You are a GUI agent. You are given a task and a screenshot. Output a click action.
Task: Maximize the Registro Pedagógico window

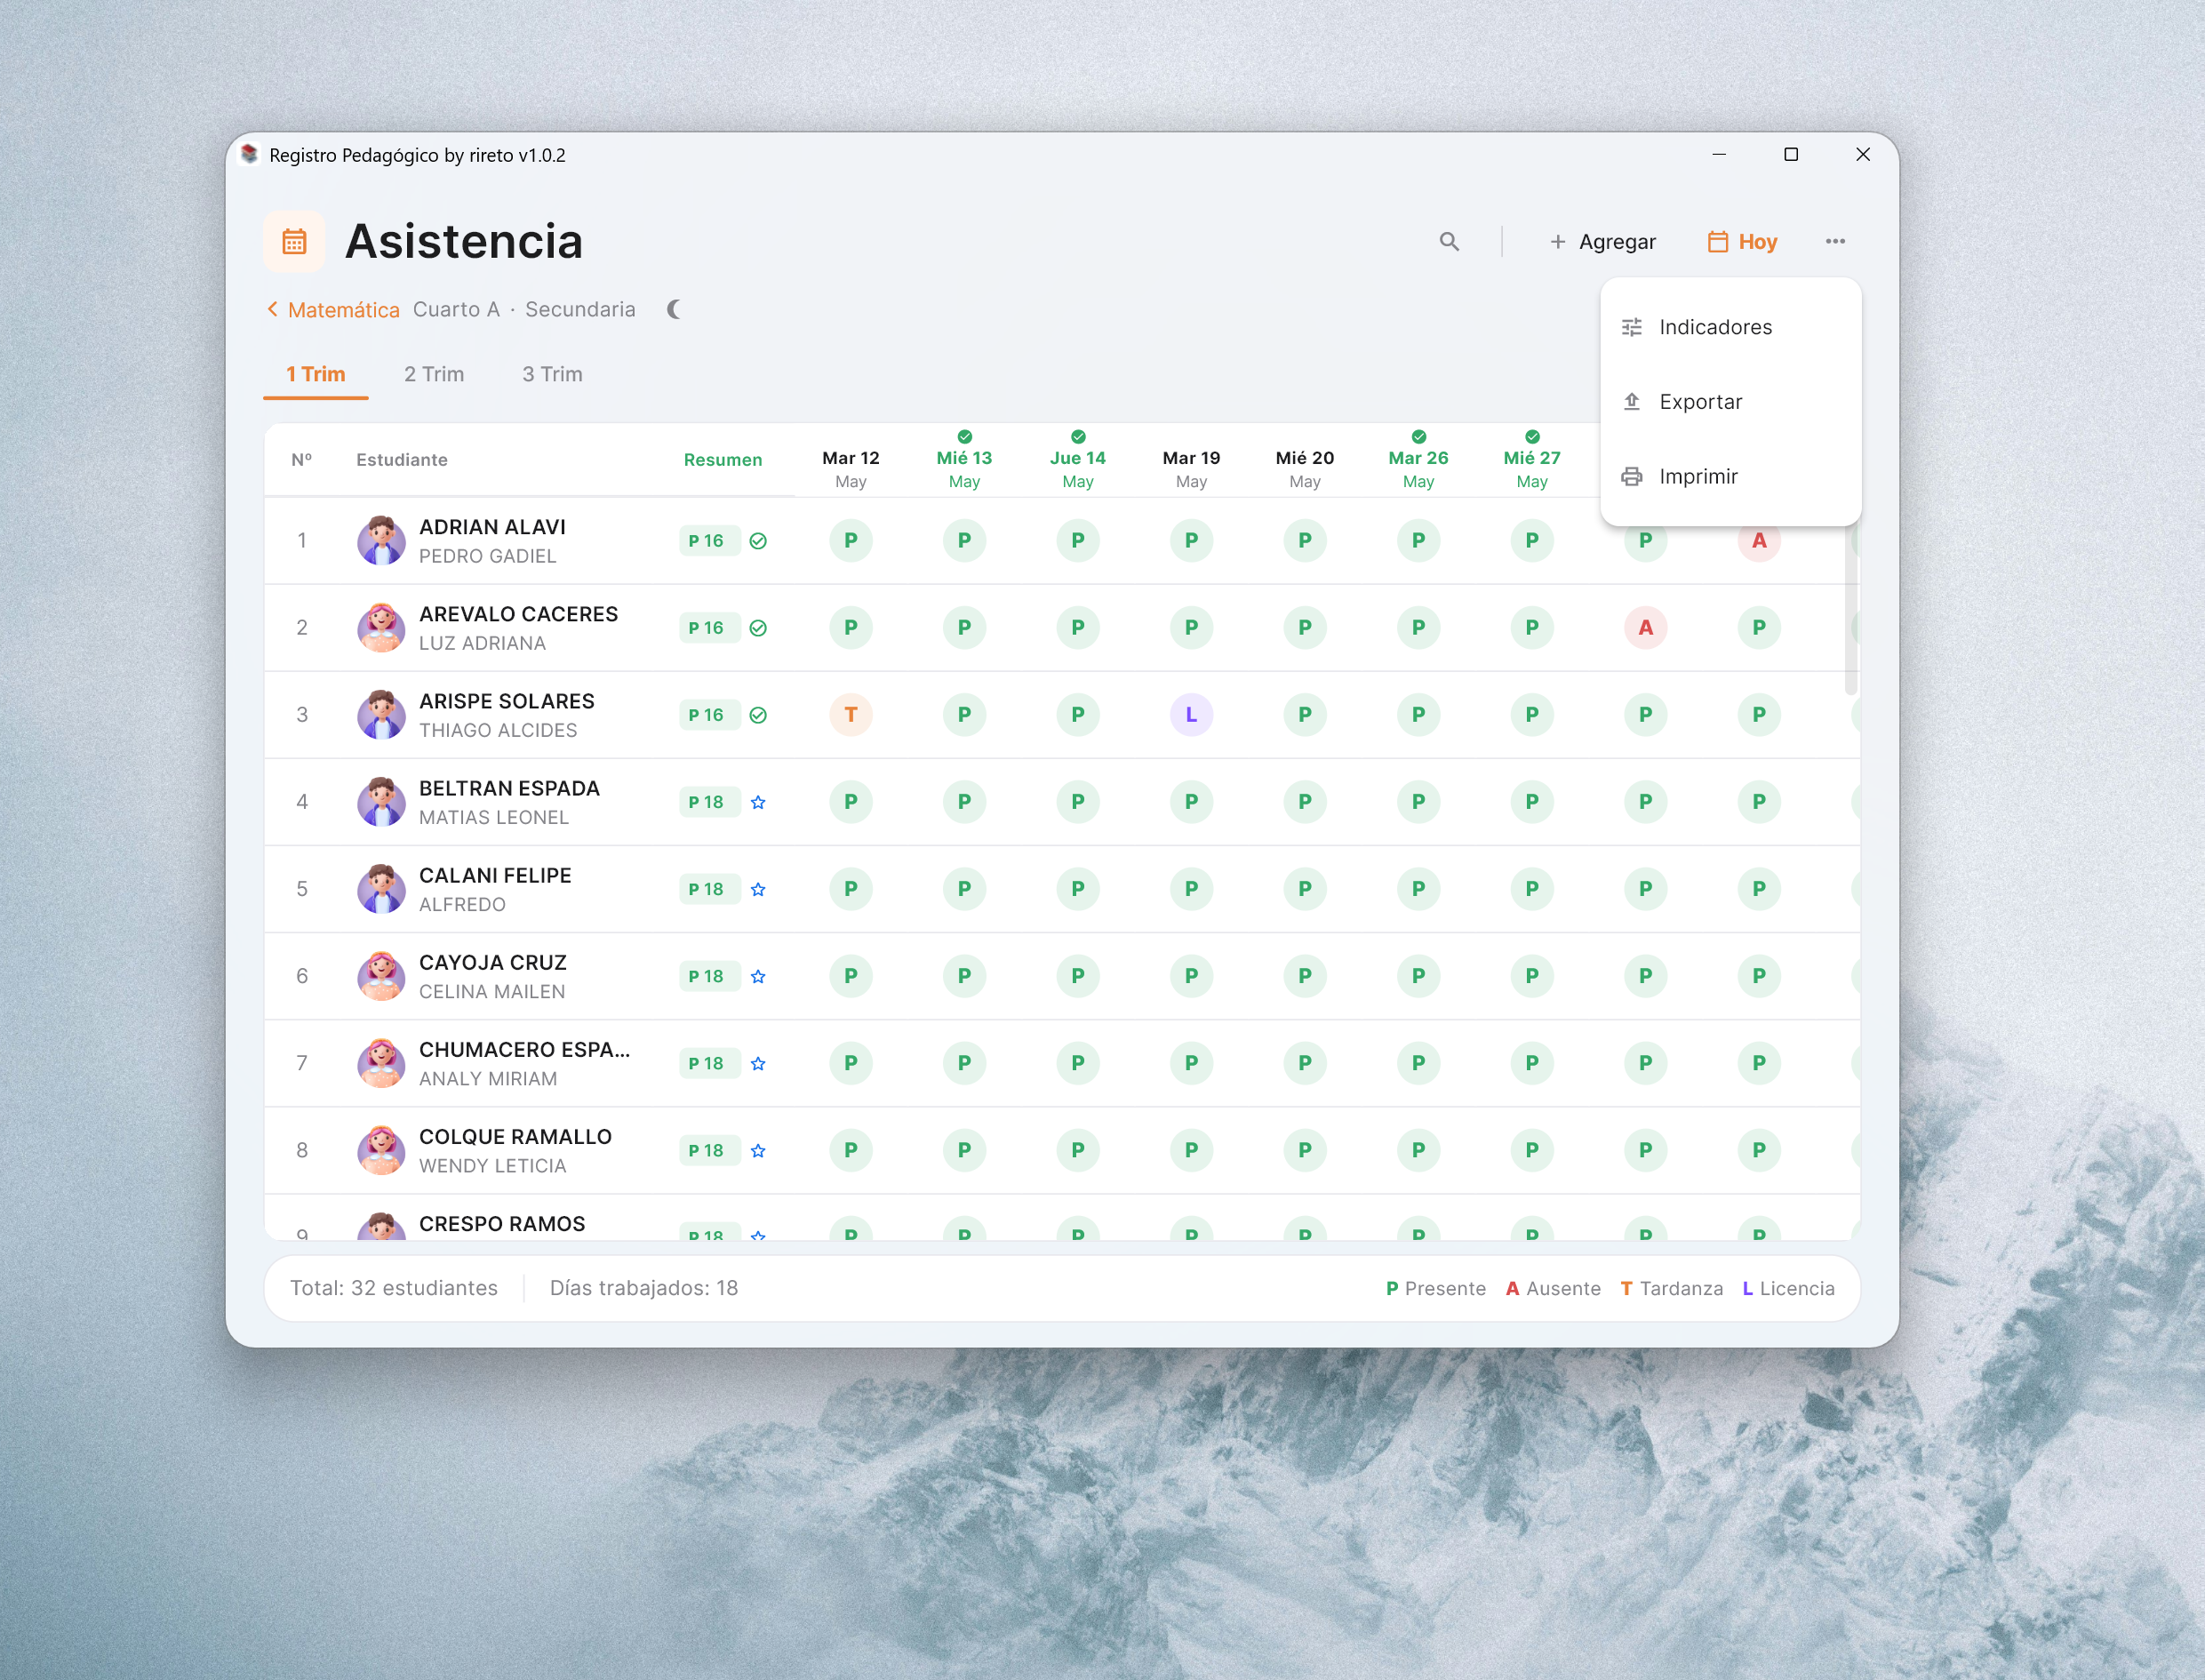point(1791,154)
